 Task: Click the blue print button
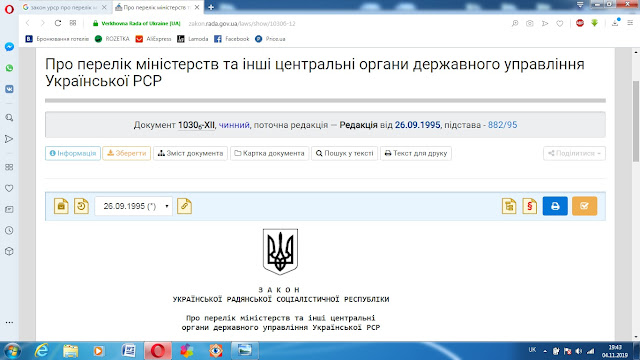(555, 206)
